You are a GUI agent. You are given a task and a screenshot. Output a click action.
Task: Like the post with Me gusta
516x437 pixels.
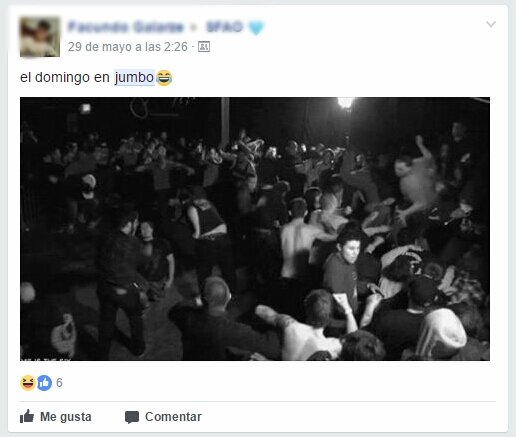56,417
